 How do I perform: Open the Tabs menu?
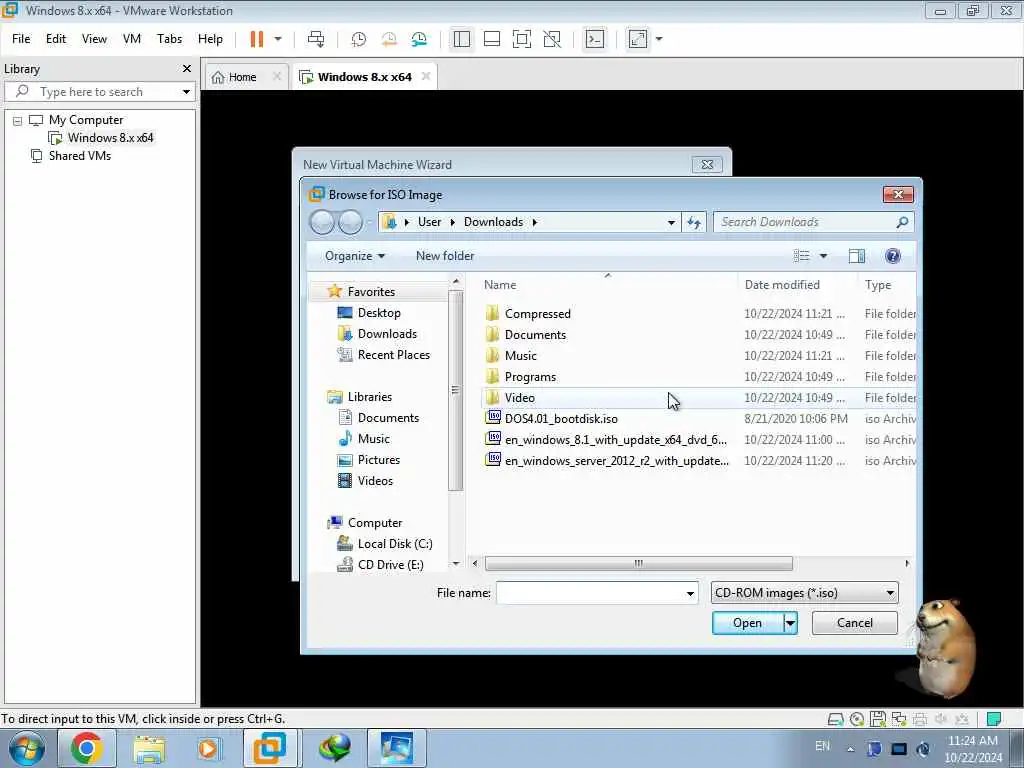(x=169, y=39)
